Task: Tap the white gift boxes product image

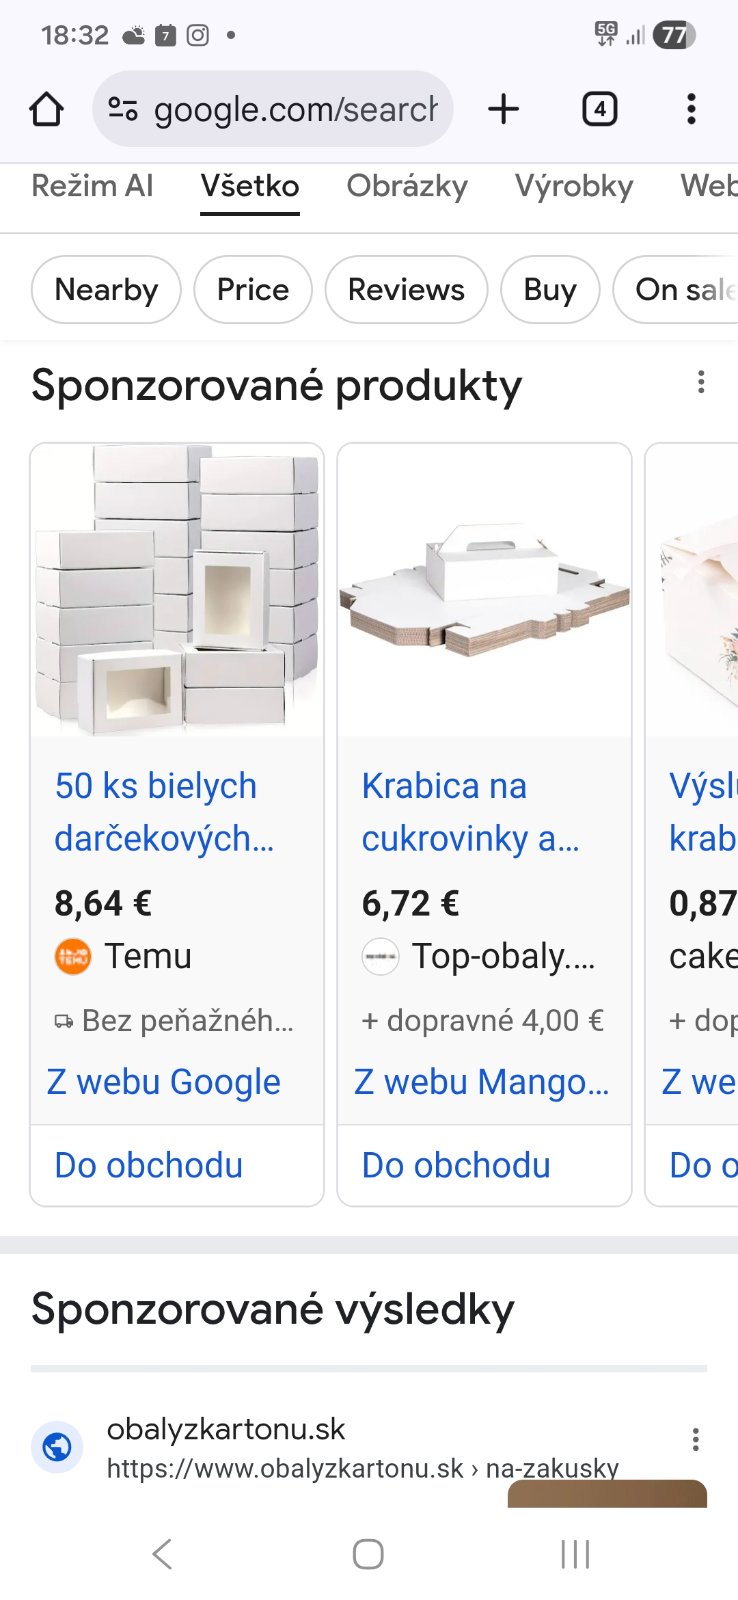Action: pyautogui.click(x=177, y=590)
